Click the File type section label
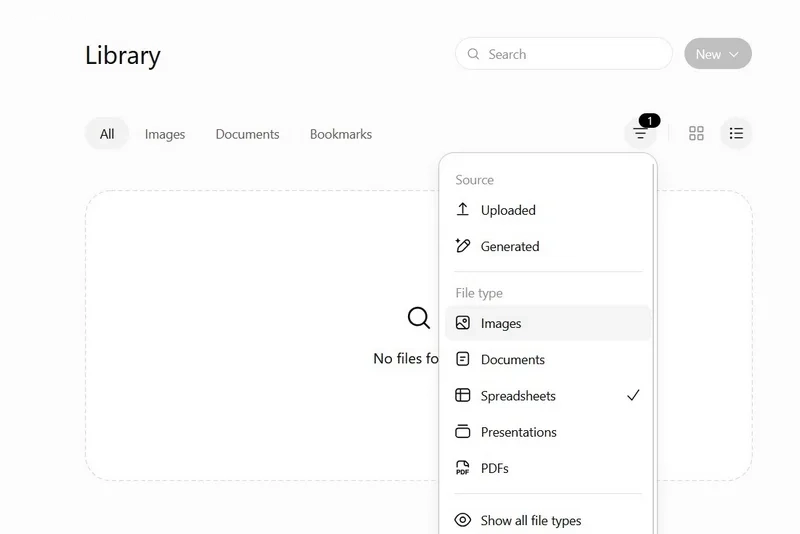Screen dimensions: 800x534 [x=479, y=293]
